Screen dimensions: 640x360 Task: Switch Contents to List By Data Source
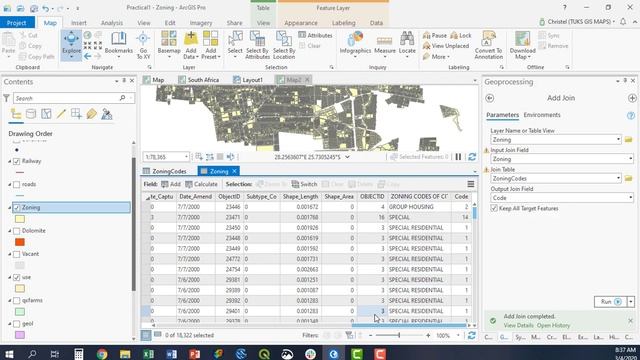pos(31,114)
